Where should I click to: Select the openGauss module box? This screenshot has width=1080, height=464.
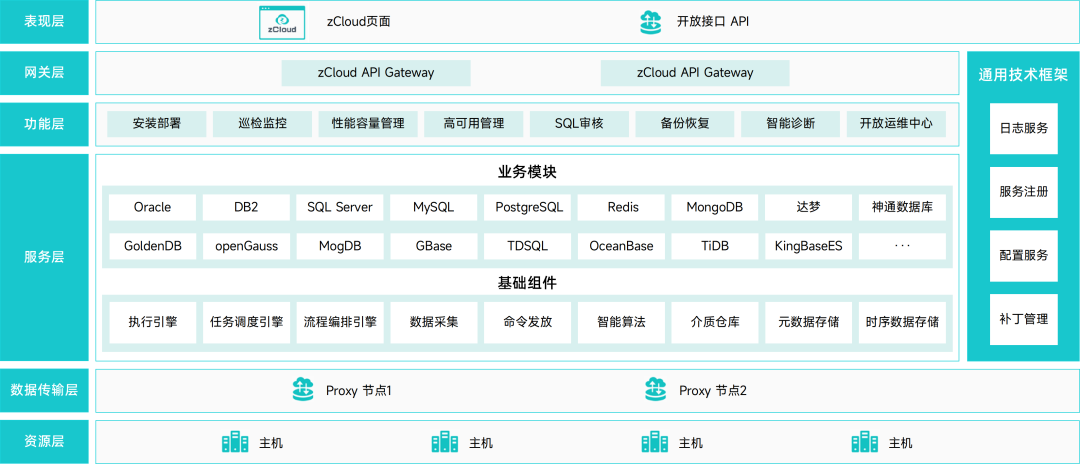point(247,246)
